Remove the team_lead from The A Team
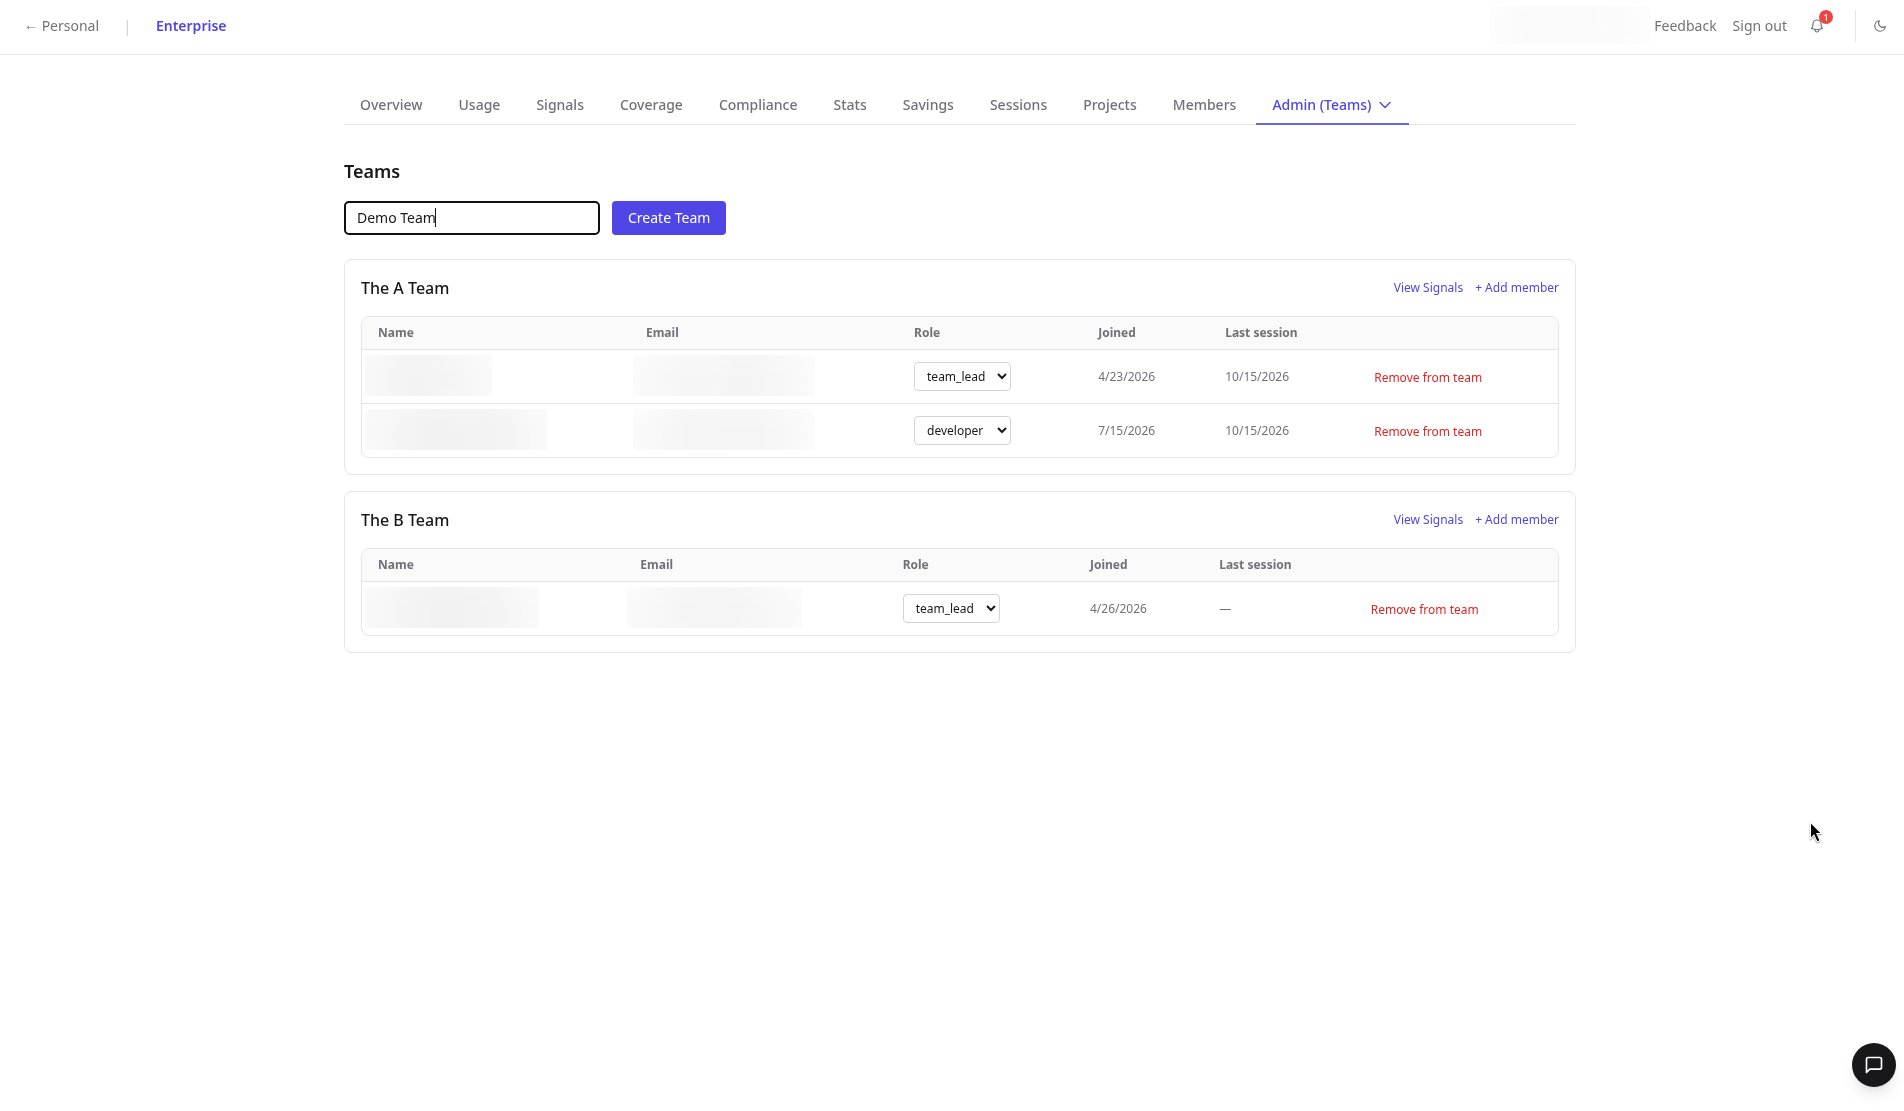Viewport: 1904px width, 1111px height. pos(1428,378)
